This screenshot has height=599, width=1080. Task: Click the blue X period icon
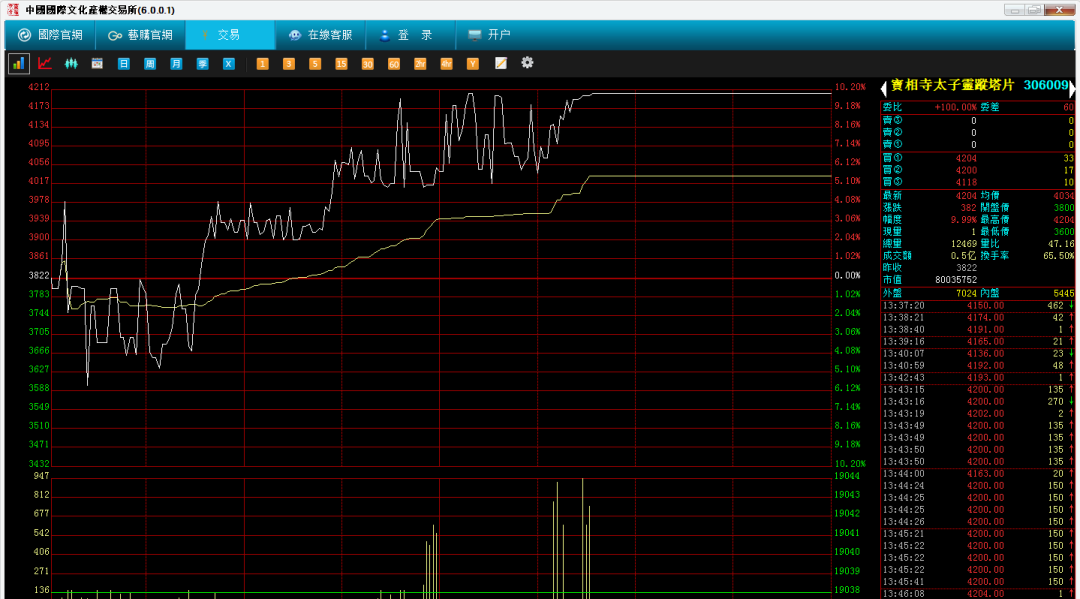coord(229,63)
